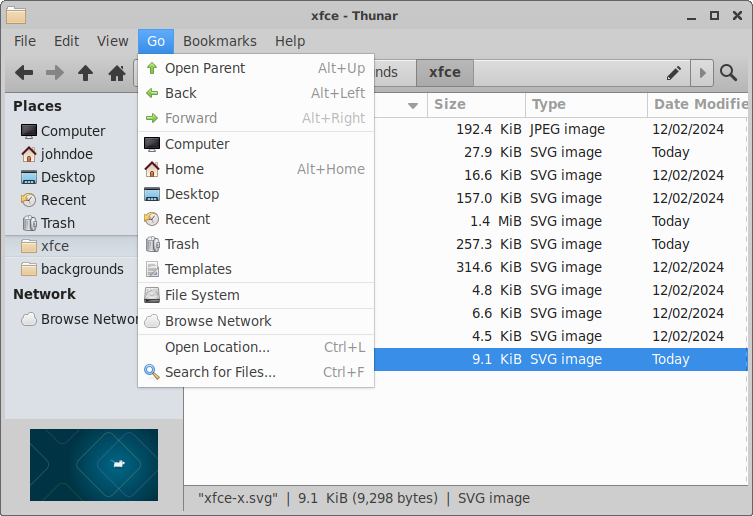Viewport: 753px width, 516px height.
Task: Click the Browse Network cloud icon in sidebar
Action: pyautogui.click(x=29, y=319)
